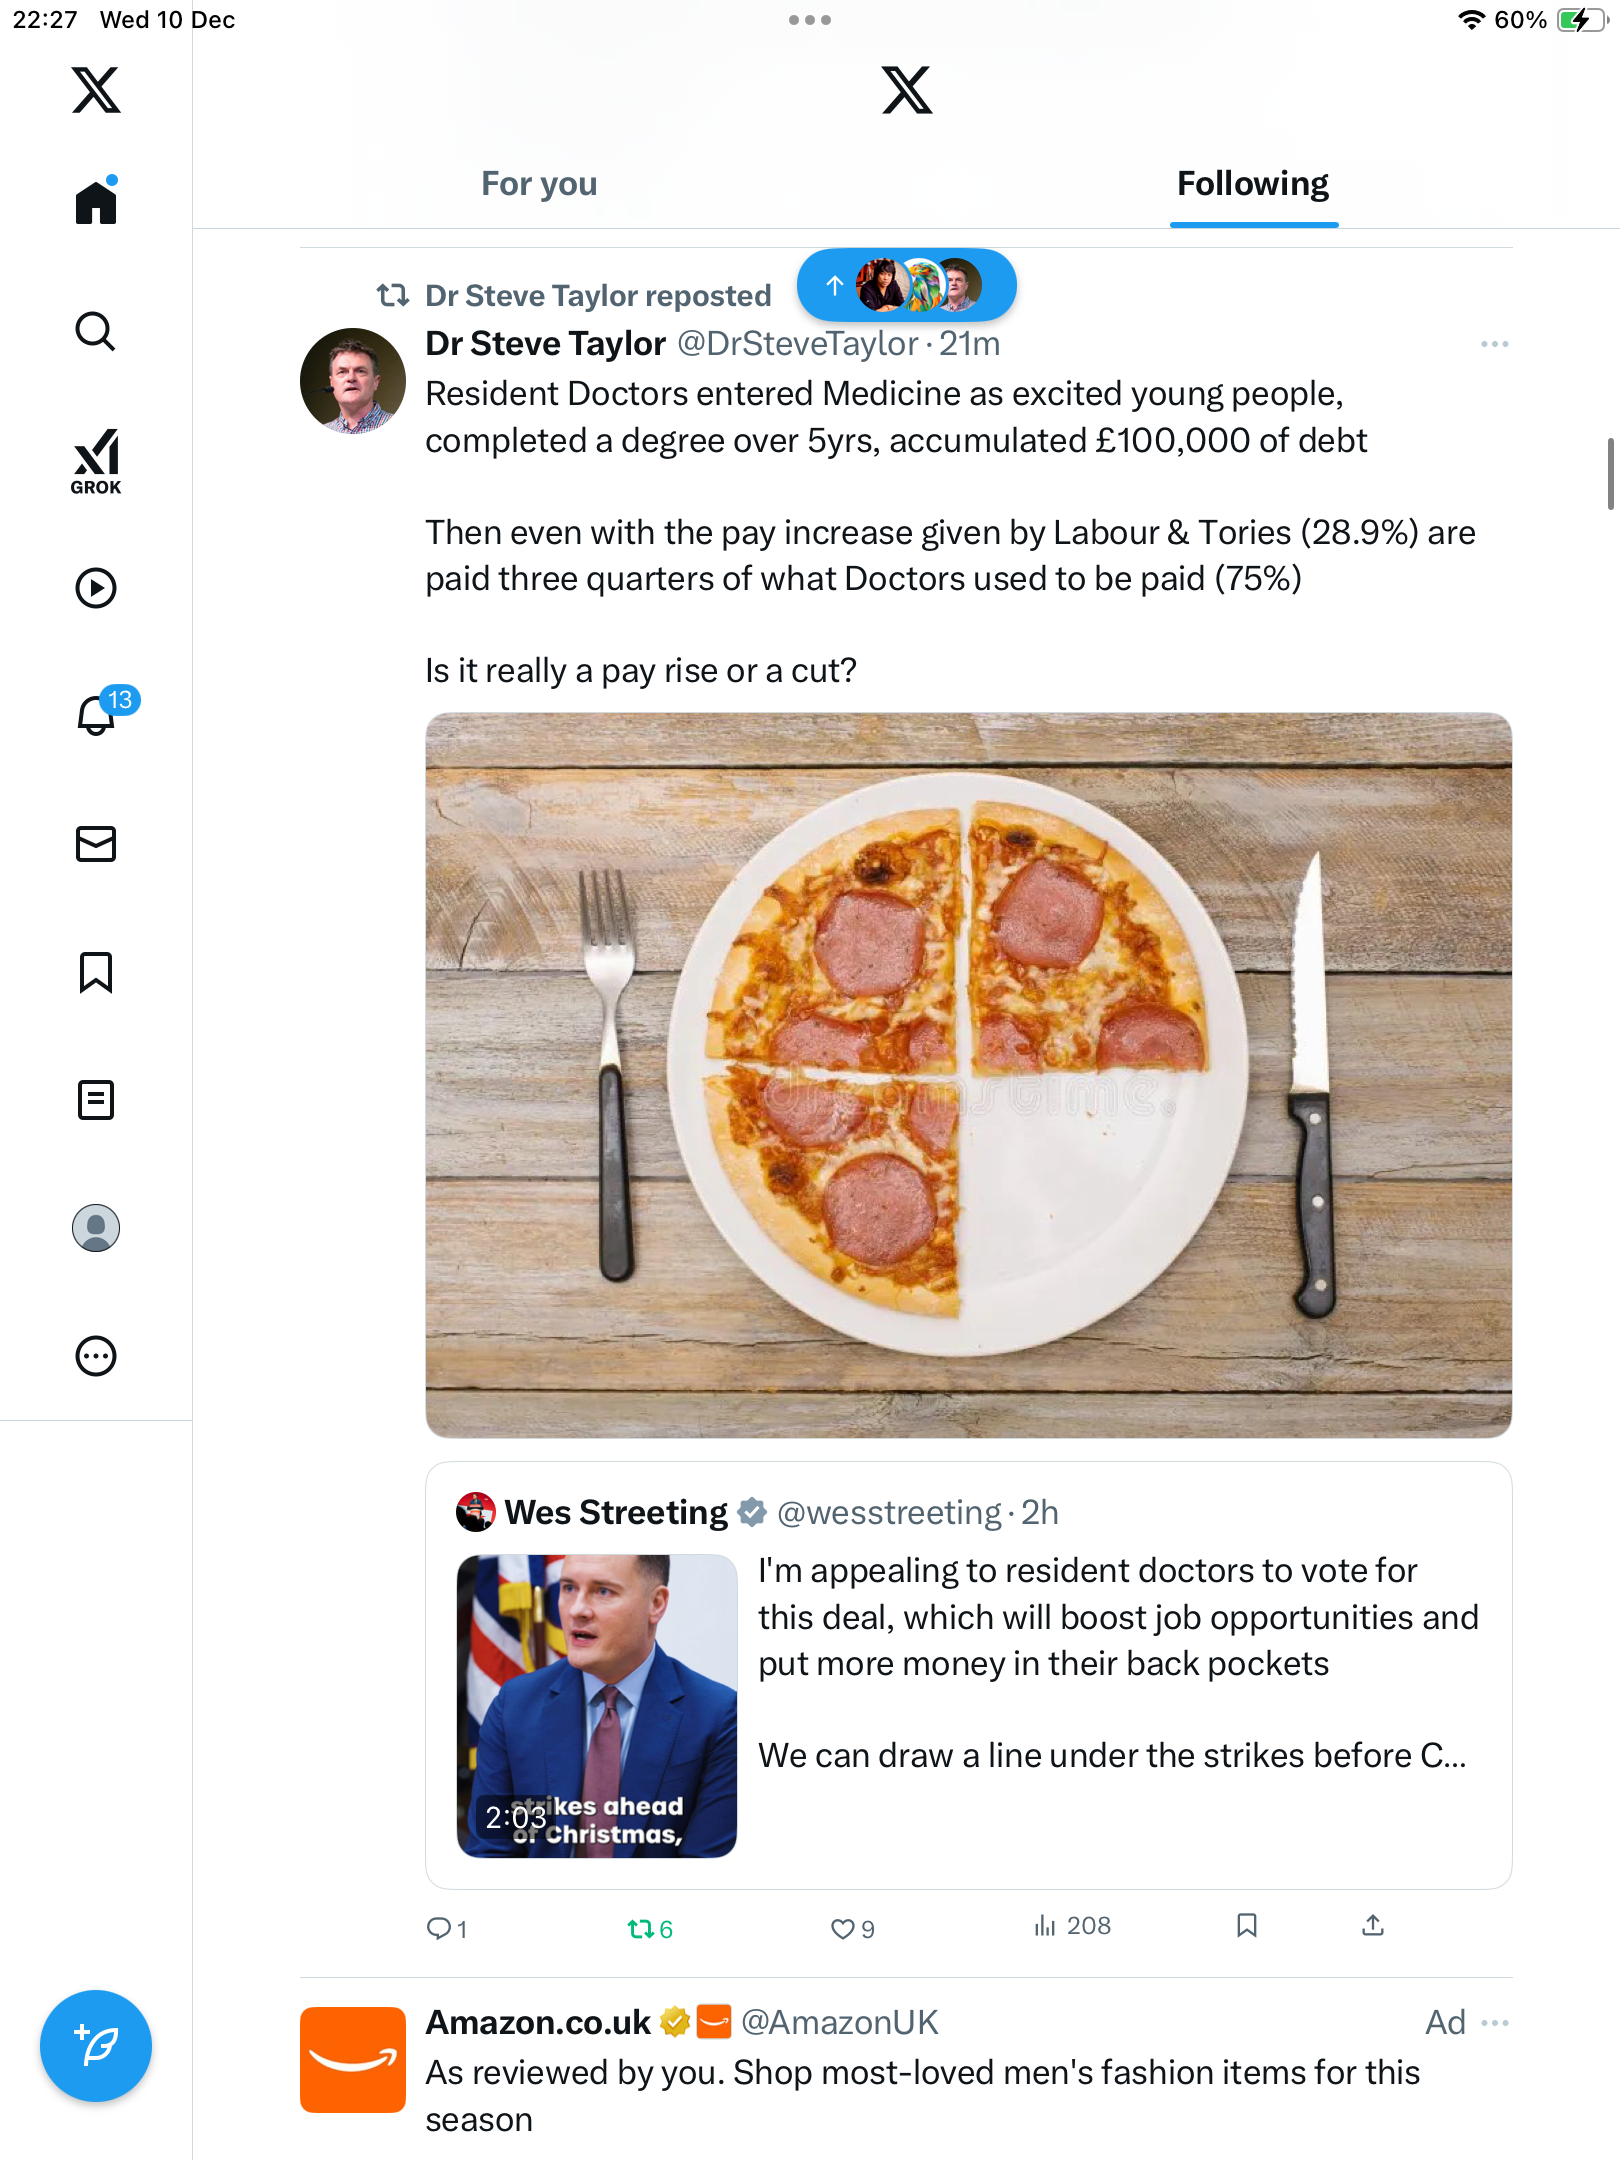Open Lists icon in the sidebar
The height and width of the screenshot is (2160, 1620).
(96, 1100)
